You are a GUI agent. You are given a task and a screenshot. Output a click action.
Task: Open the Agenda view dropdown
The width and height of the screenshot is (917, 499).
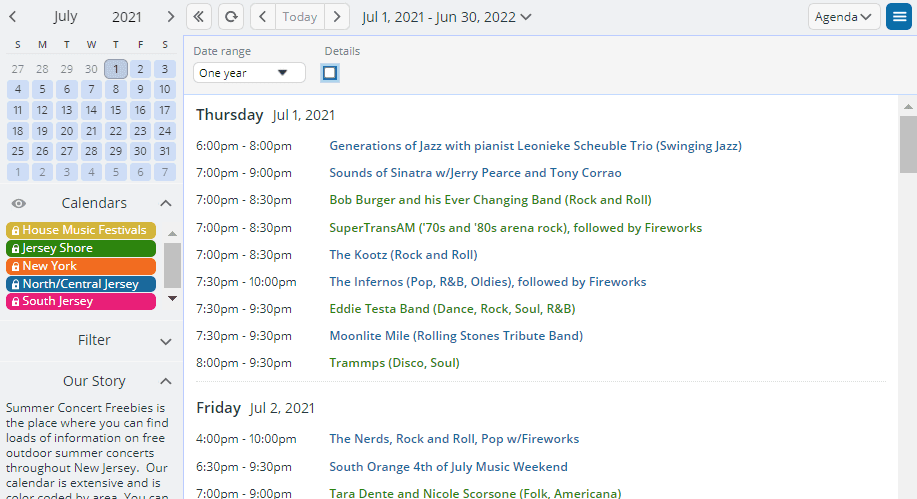click(x=844, y=17)
